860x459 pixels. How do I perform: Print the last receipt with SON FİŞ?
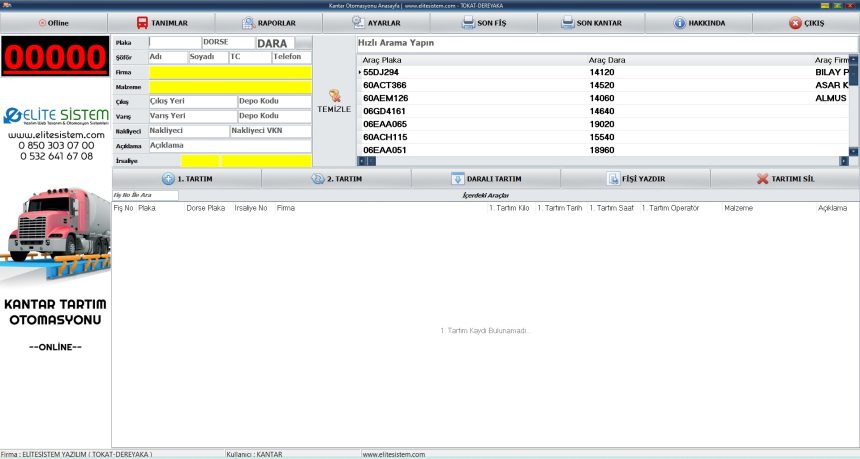point(483,22)
